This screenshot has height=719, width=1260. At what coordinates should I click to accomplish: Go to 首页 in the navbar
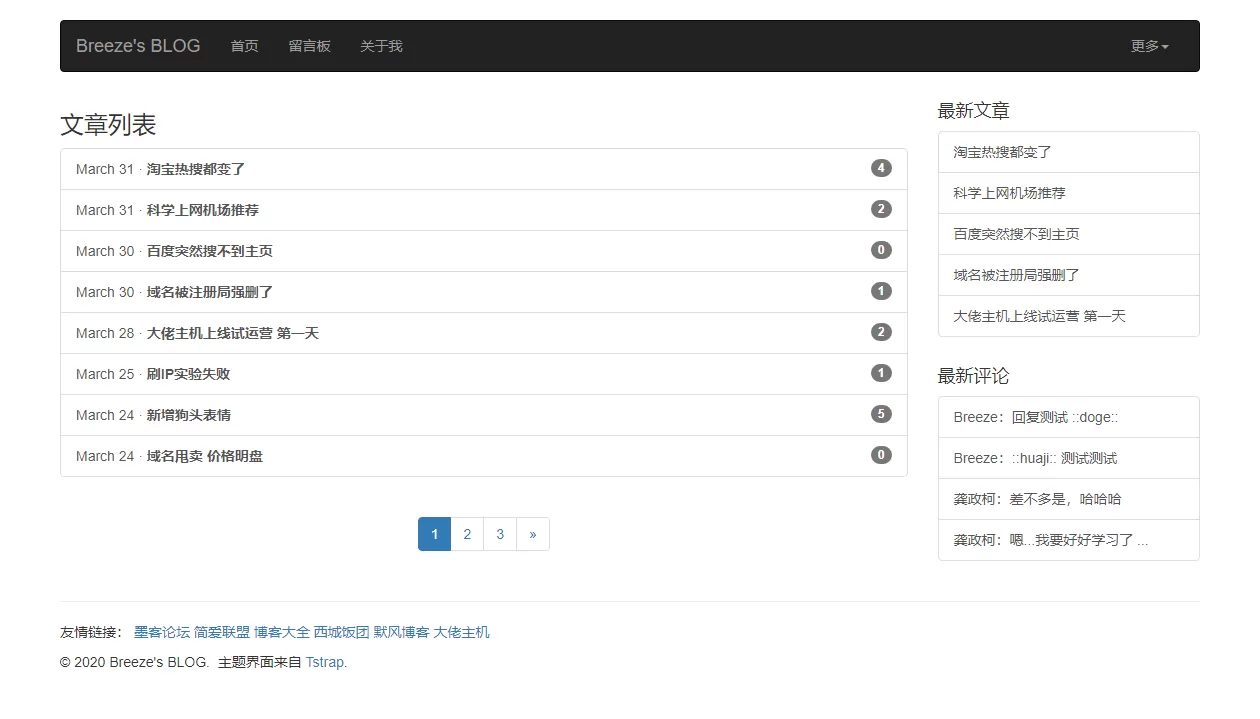[244, 46]
